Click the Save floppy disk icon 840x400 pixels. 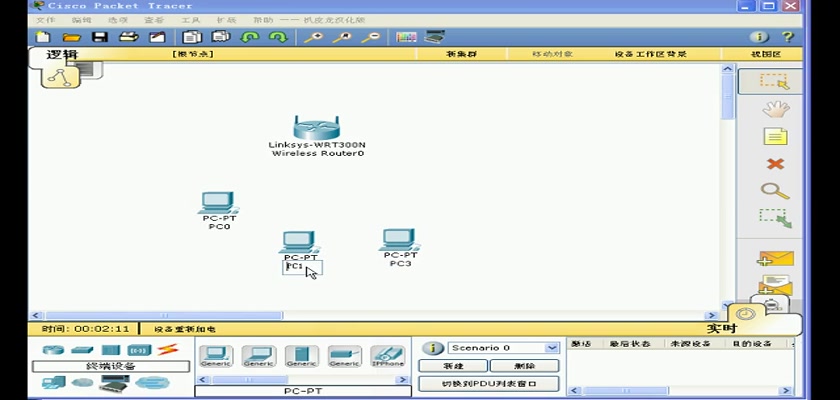coord(100,37)
